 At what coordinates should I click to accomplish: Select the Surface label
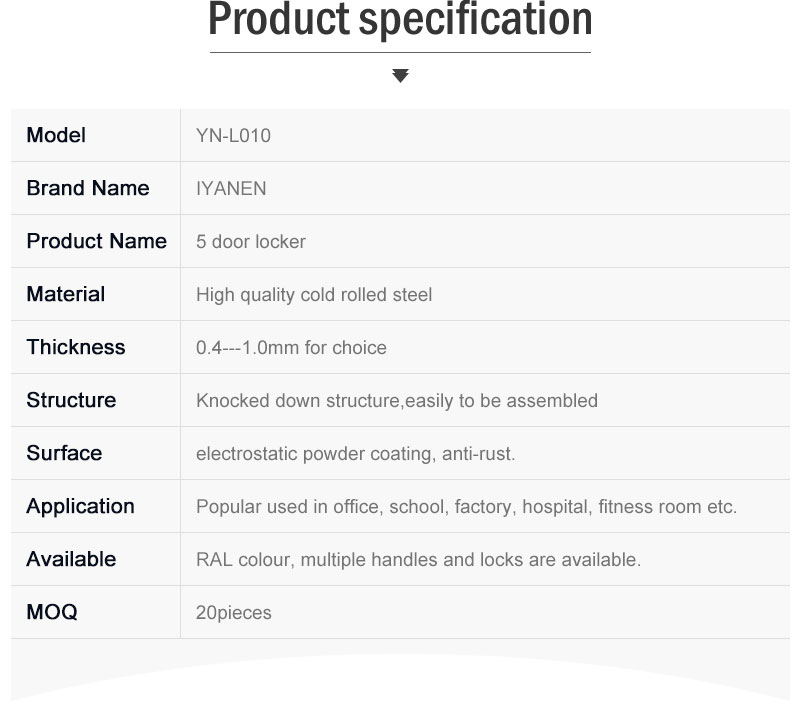click(64, 454)
